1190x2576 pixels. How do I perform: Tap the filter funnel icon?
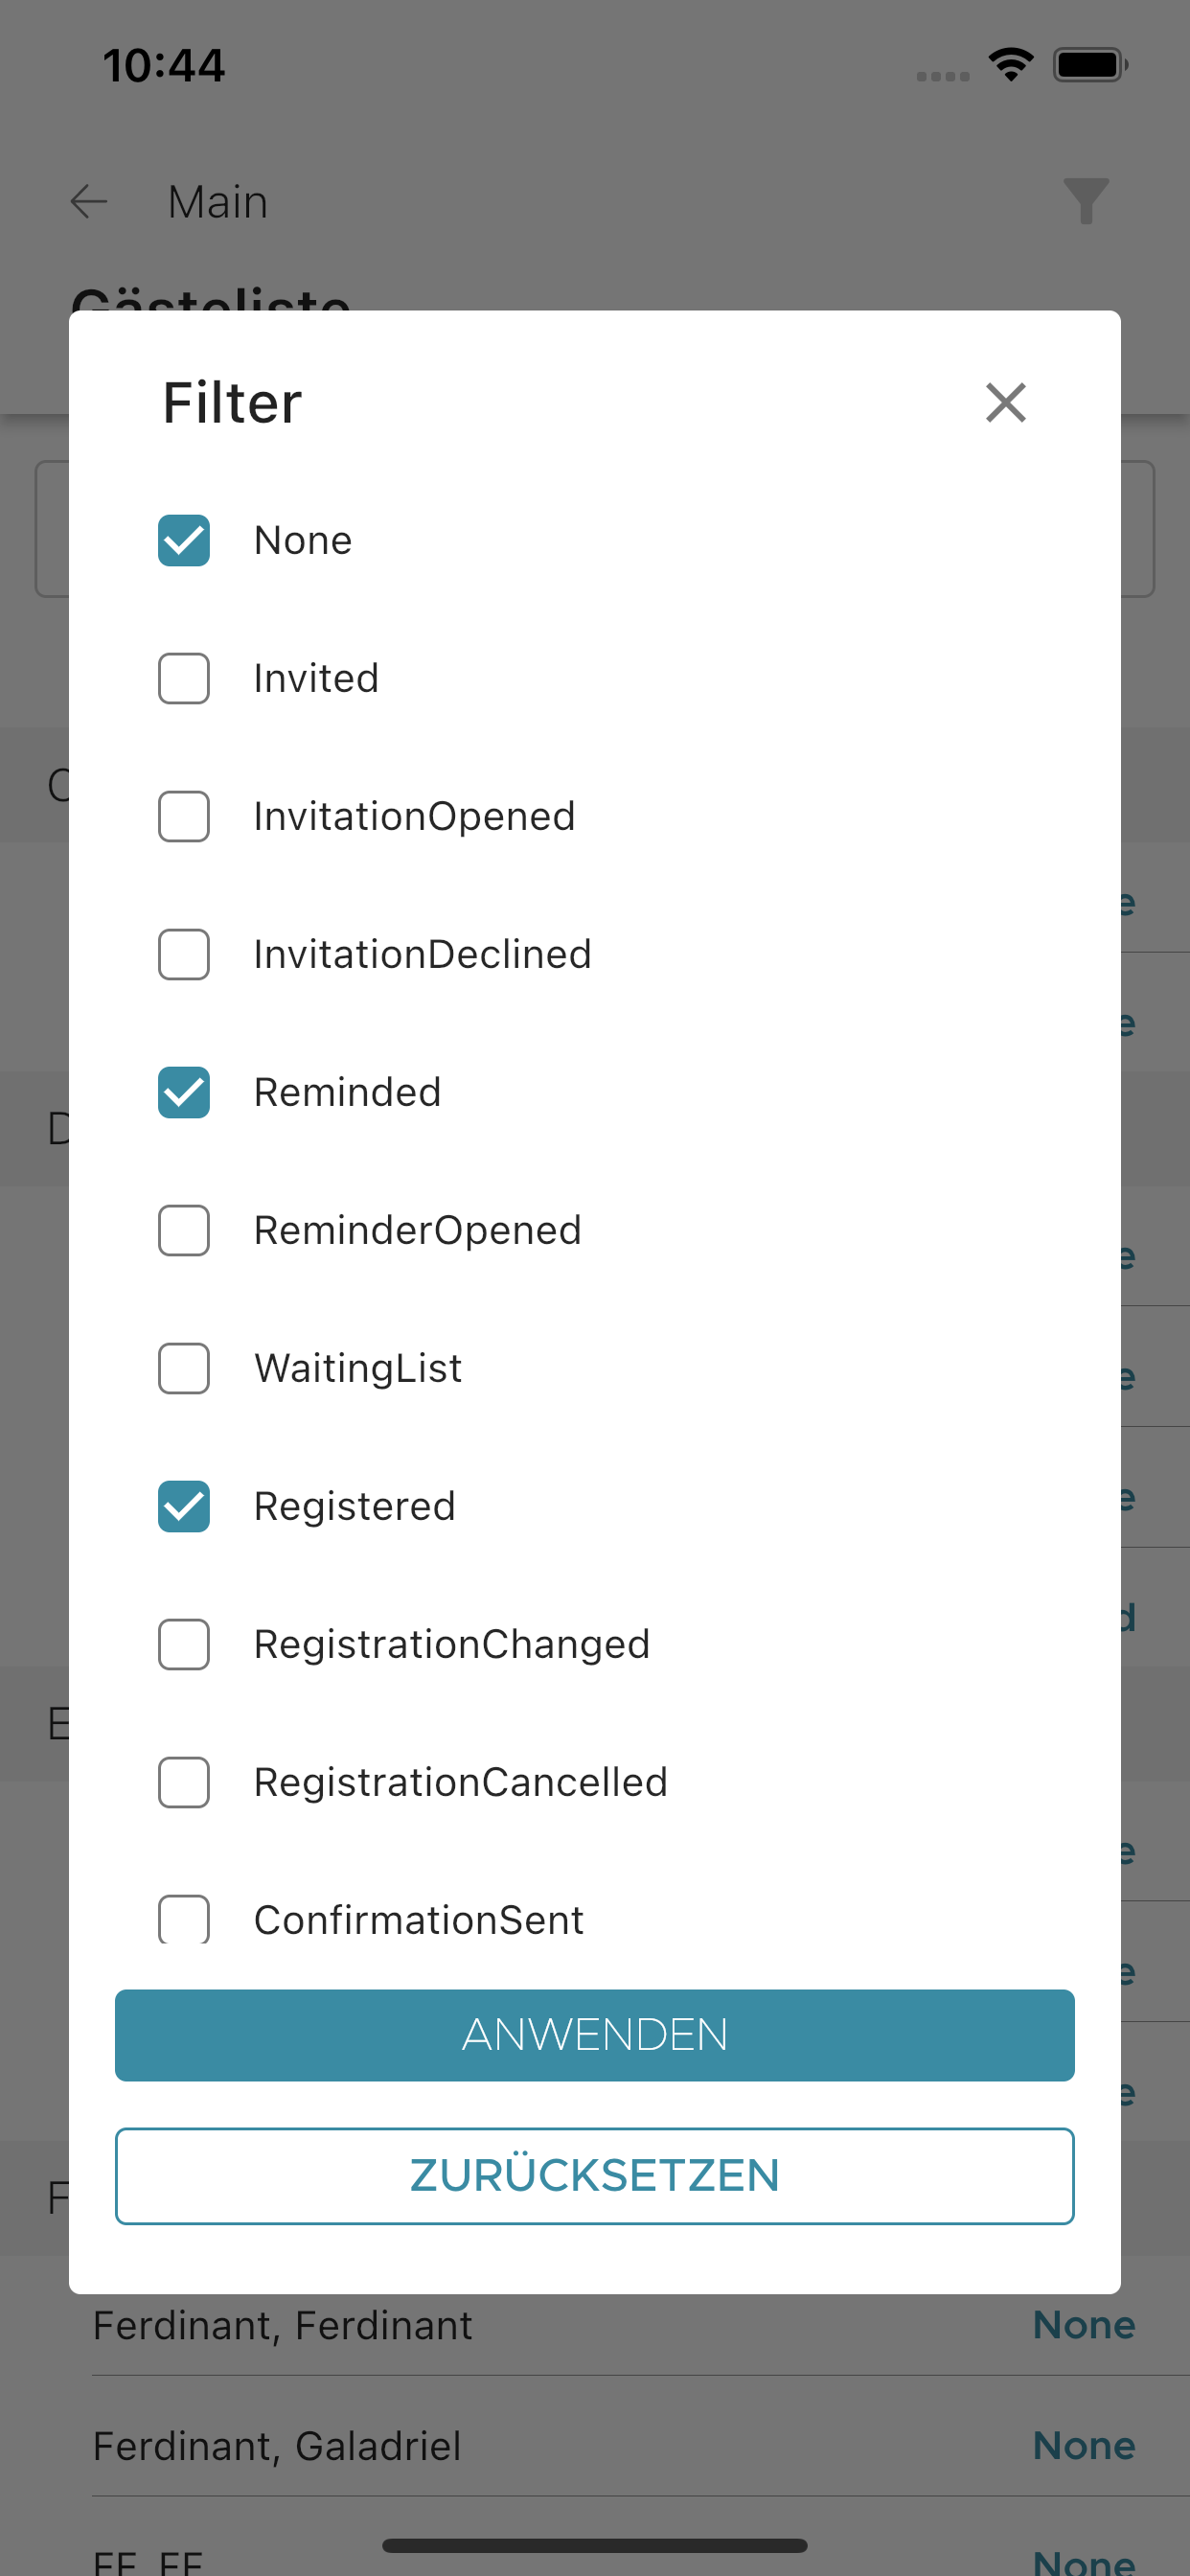(x=1086, y=201)
